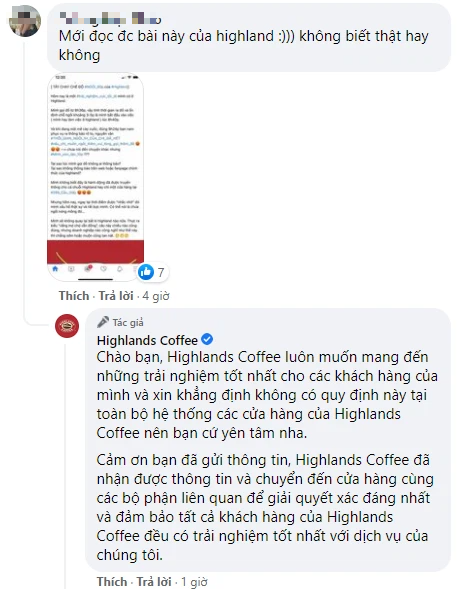The height and width of the screenshot is (589, 466).
Task: Click the Tác giả author label
Action: pos(128,322)
